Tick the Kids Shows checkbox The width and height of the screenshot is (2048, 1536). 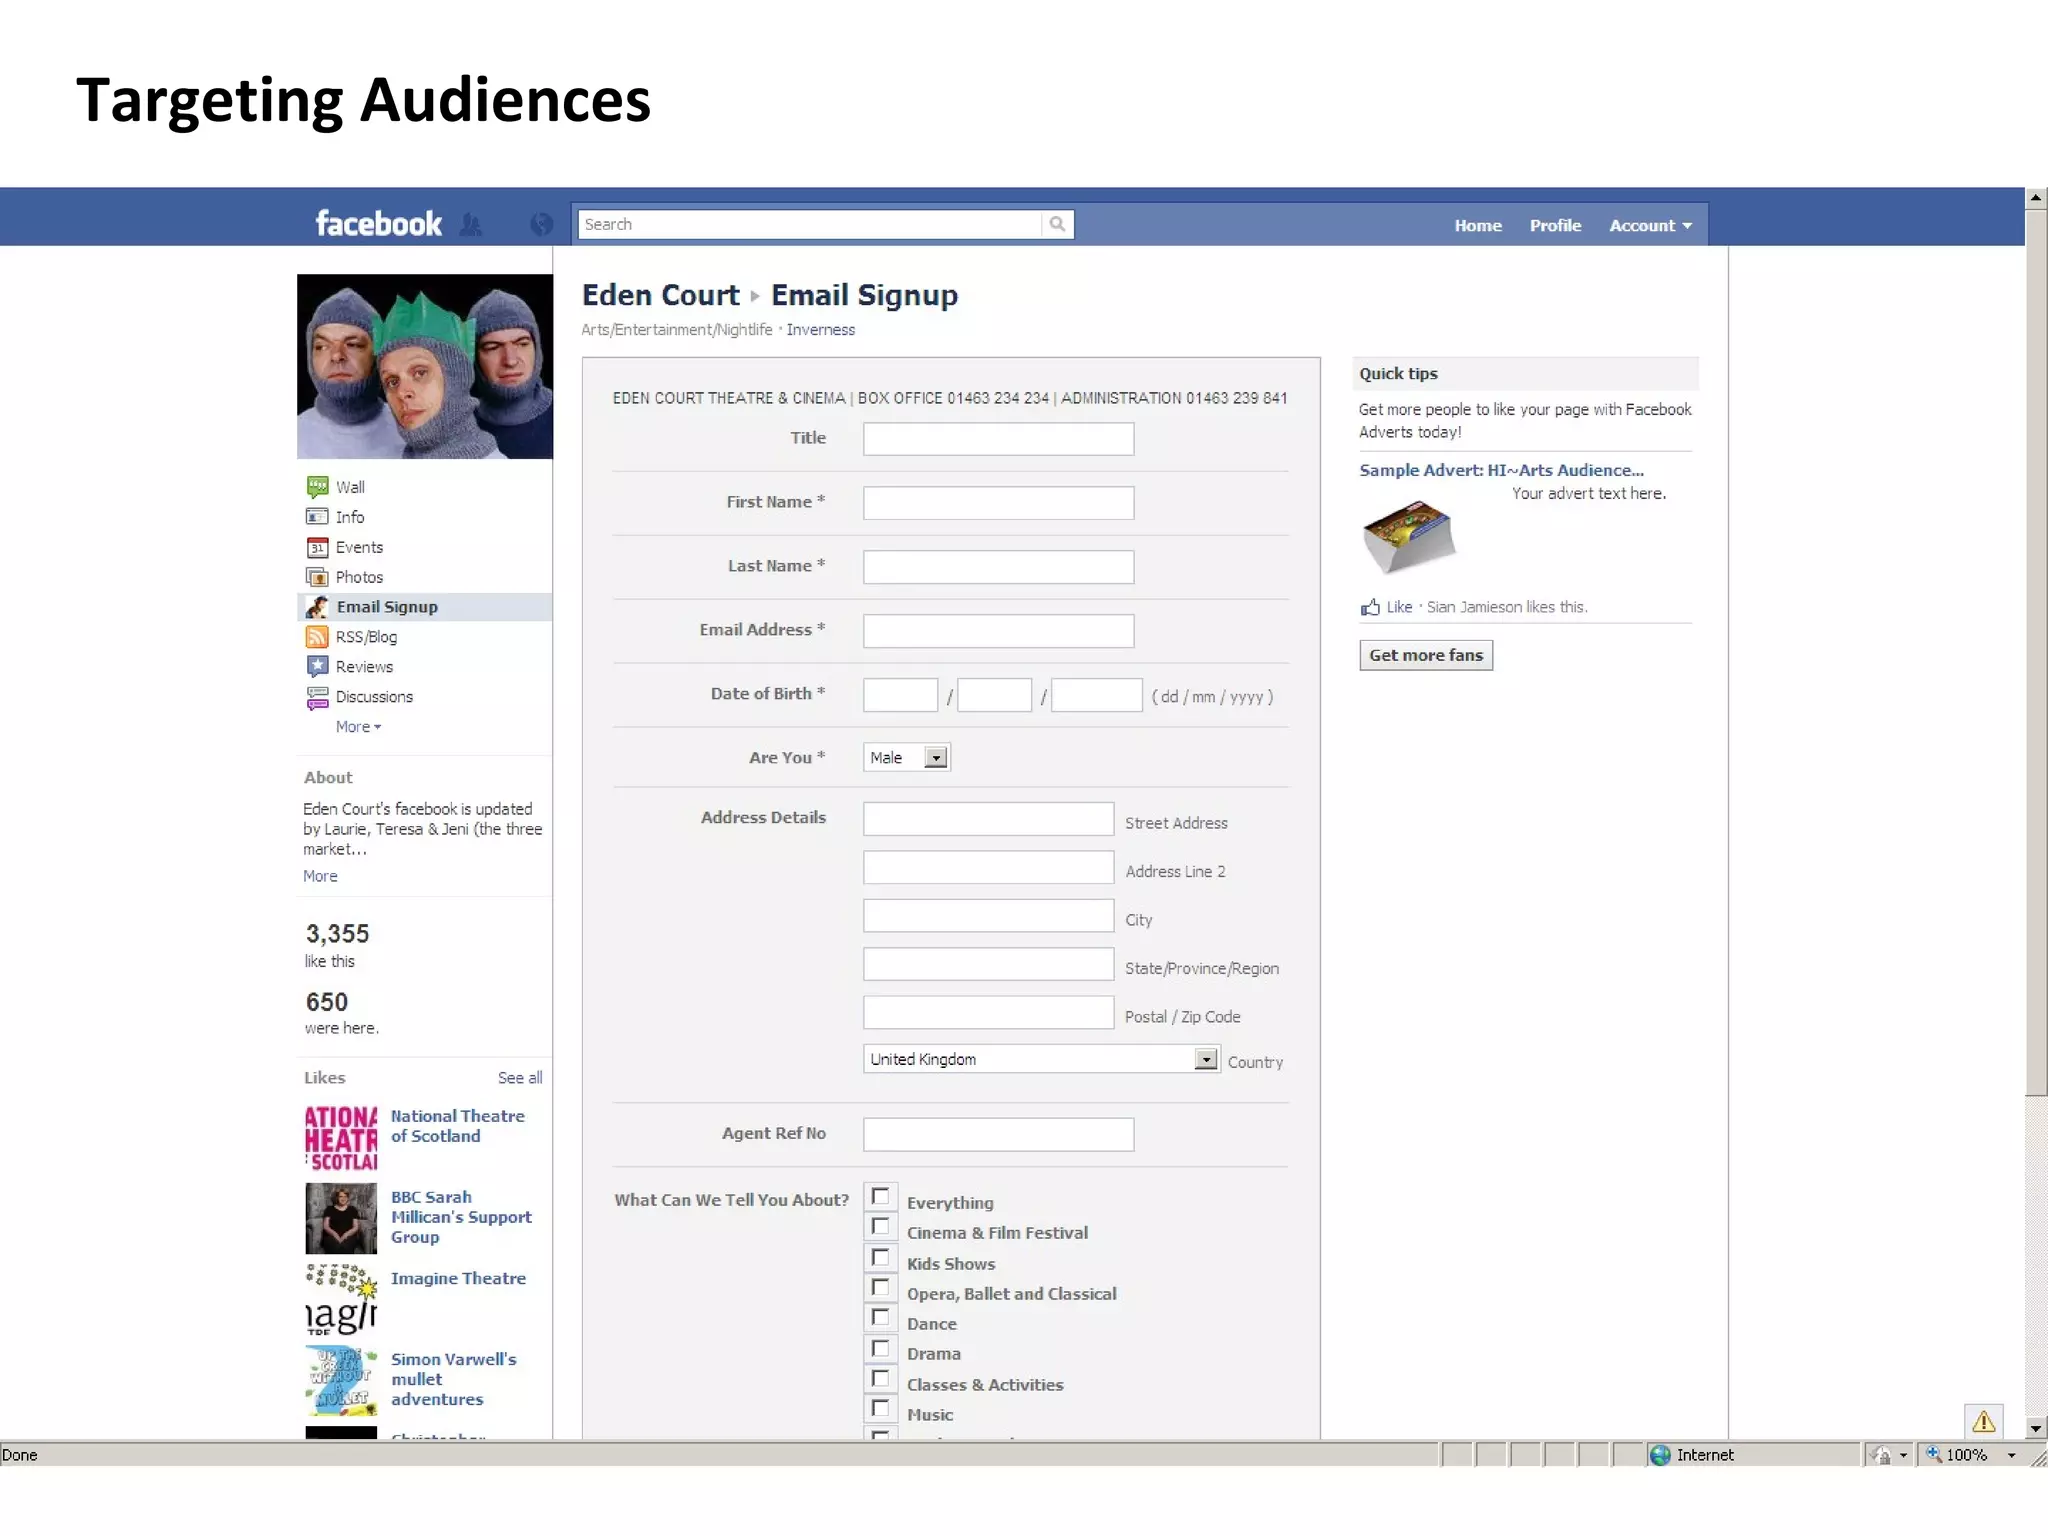tap(880, 1258)
